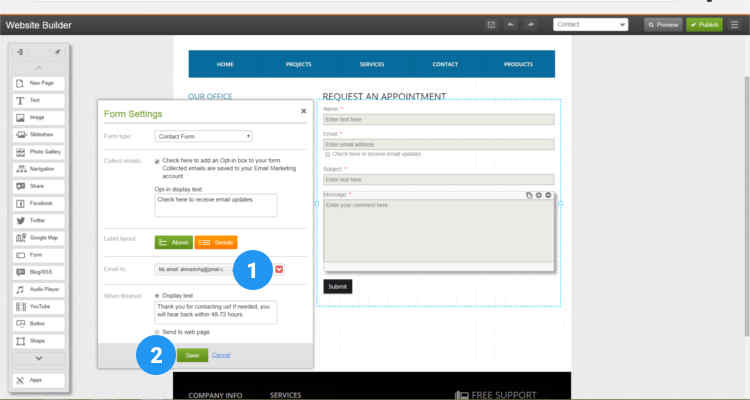Choose the Shape widget
750x400 pixels.
(x=39, y=341)
